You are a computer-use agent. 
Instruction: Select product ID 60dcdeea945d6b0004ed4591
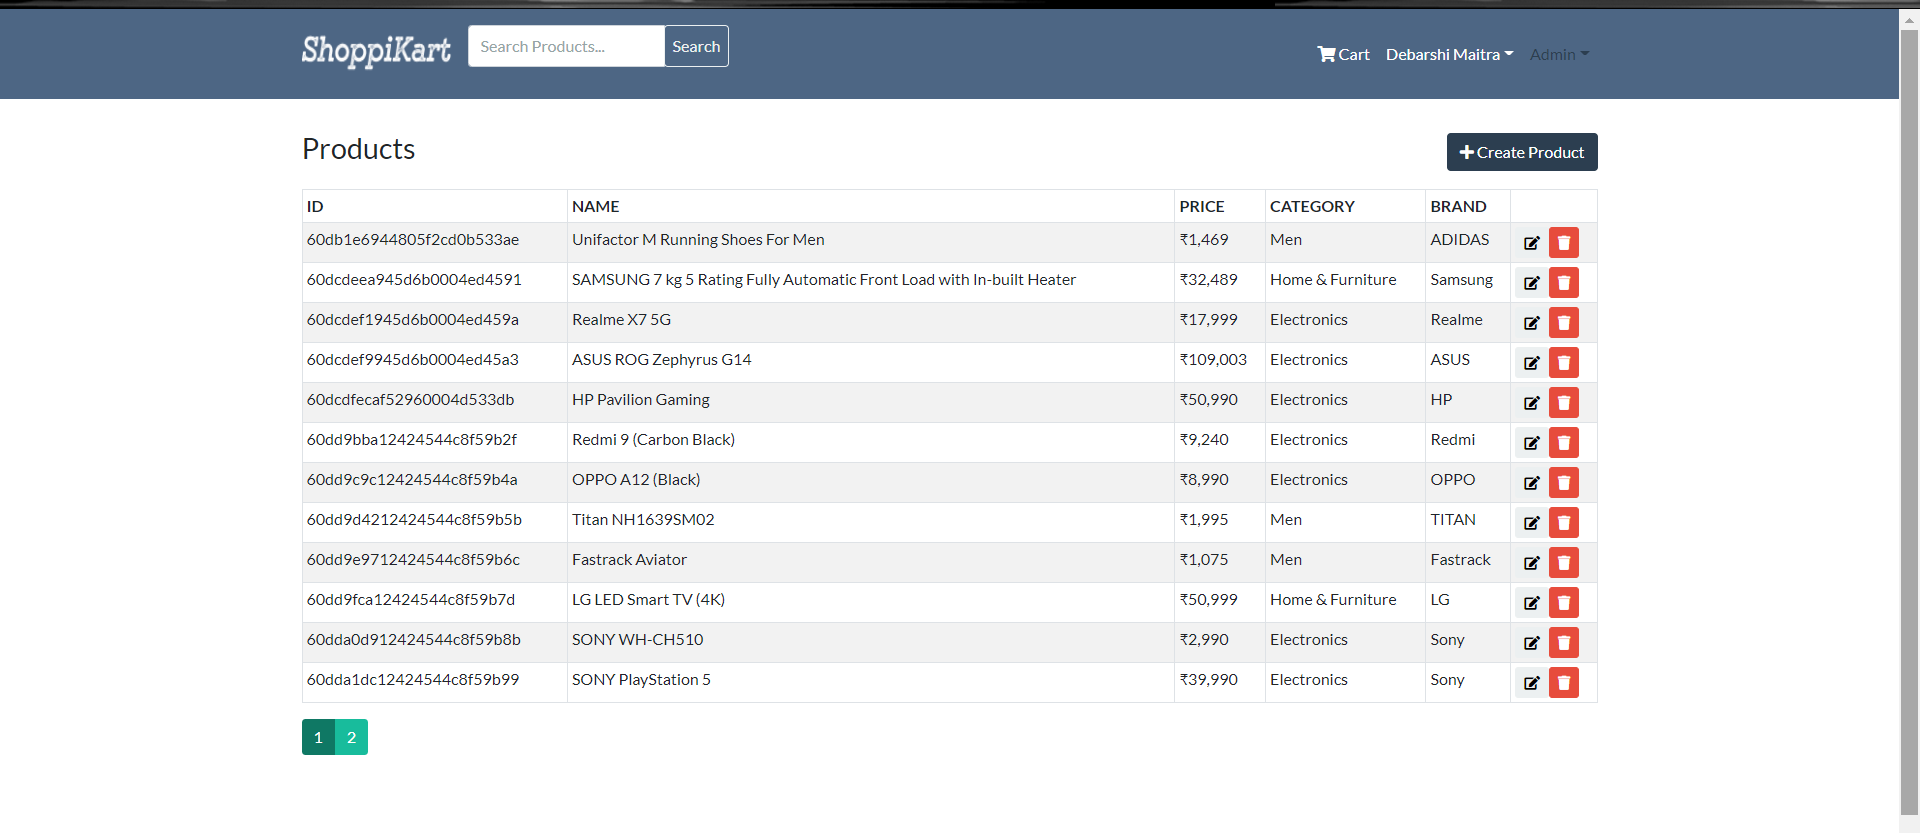(414, 280)
